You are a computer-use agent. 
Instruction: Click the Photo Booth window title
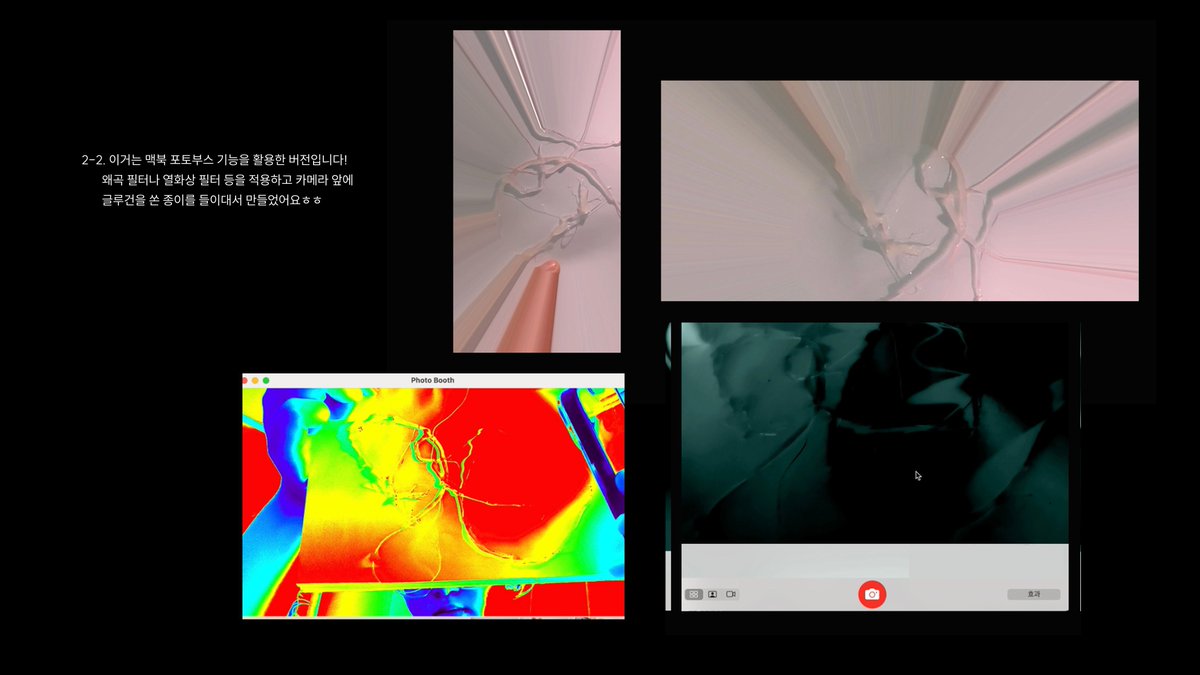click(x=432, y=380)
